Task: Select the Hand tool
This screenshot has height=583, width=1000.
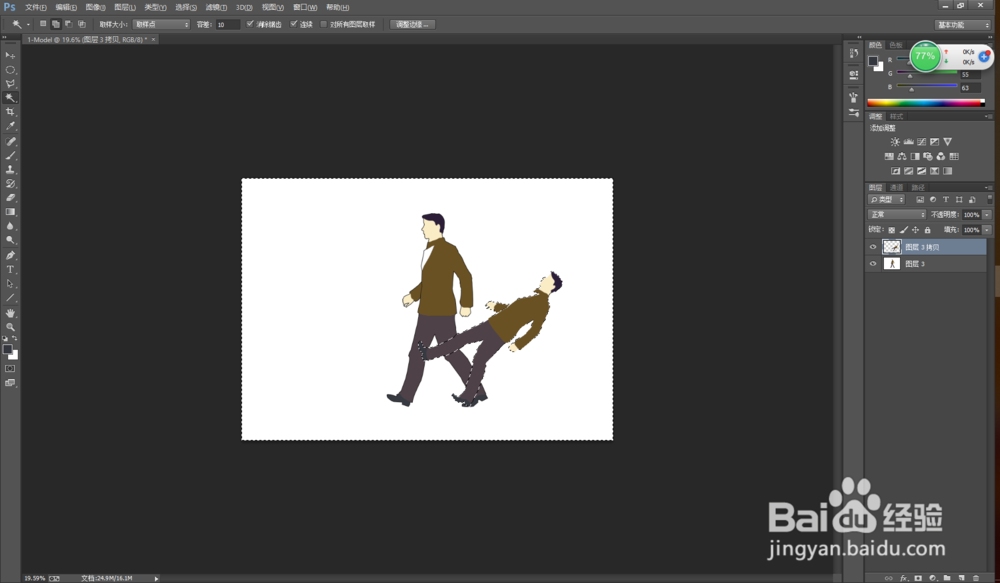Action: point(10,313)
